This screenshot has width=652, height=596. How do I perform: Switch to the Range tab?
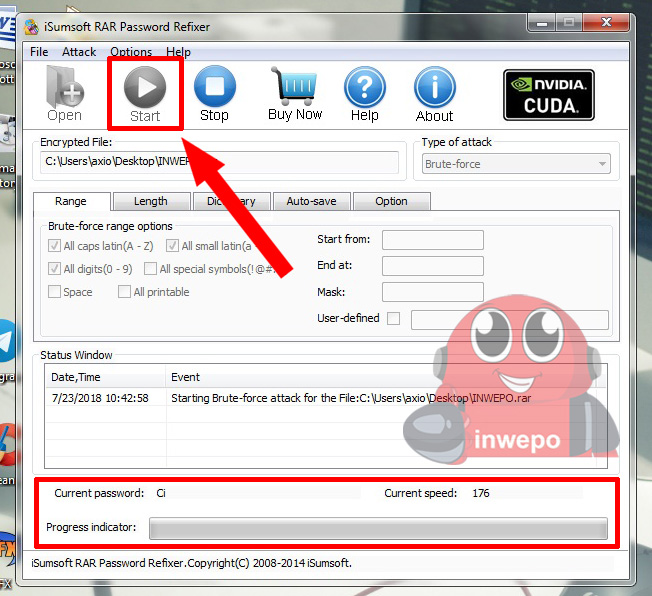coord(71,201)
